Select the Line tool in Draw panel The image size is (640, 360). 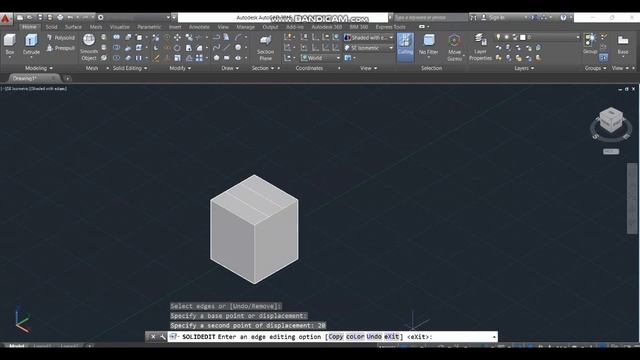click(227, 48)
